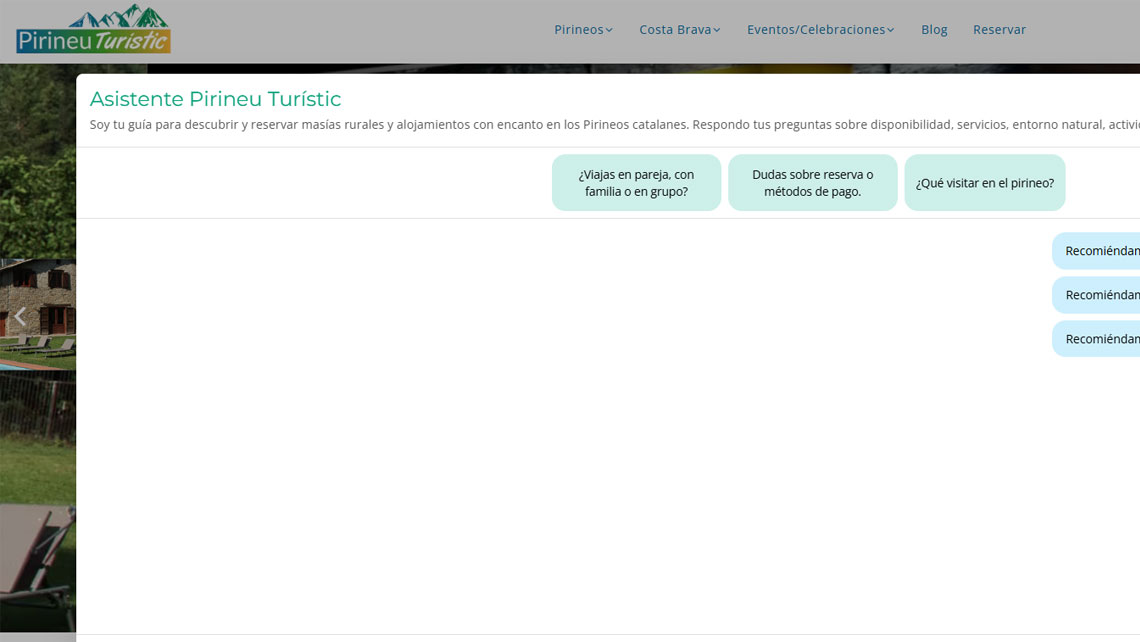The height and width of the screenshot is (642, 1140).
Task: Open the Pirineos menu label
Action: point(578,30)
